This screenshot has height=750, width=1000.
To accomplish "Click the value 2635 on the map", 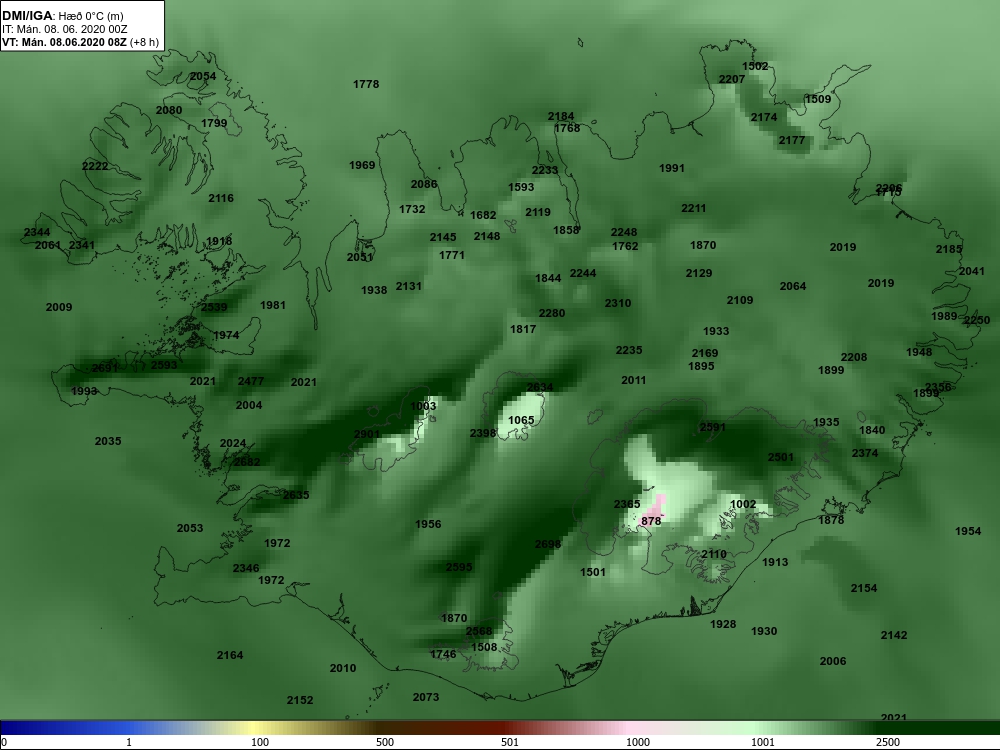I will point(296,496).
